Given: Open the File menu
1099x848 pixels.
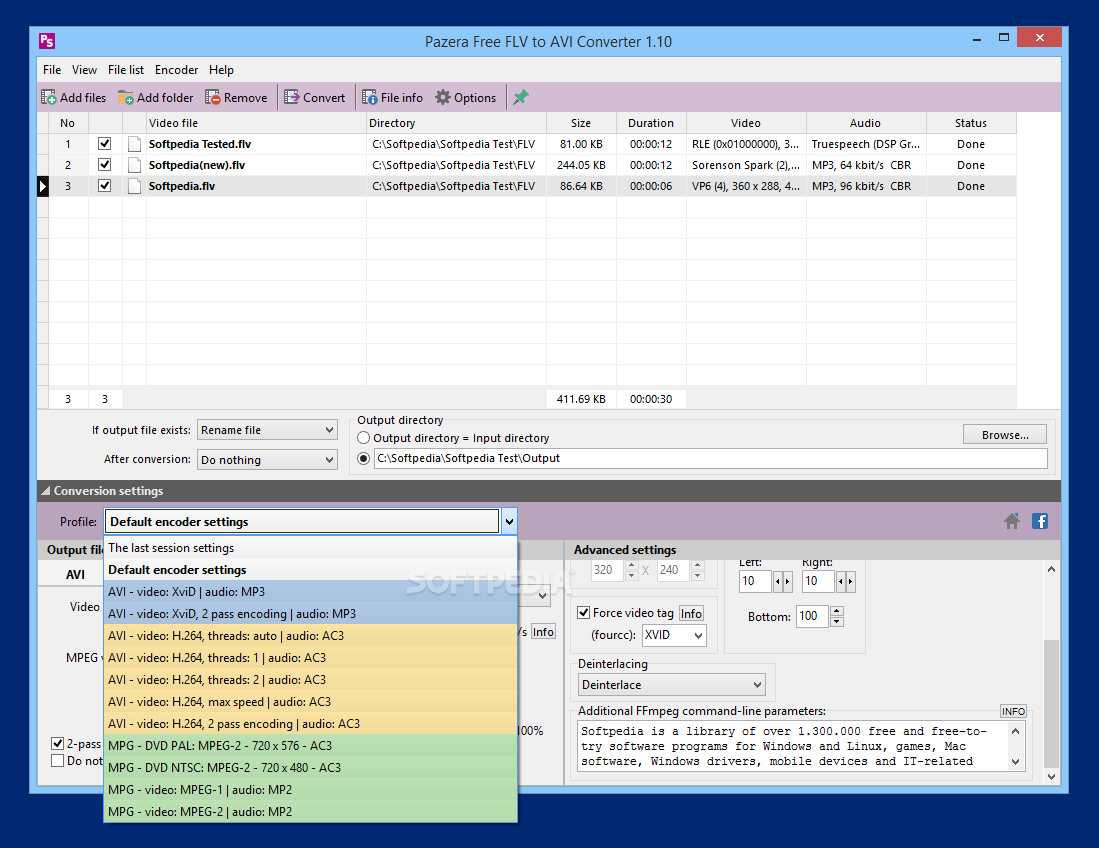Looking at the screenshot, I should click(52, 69).
